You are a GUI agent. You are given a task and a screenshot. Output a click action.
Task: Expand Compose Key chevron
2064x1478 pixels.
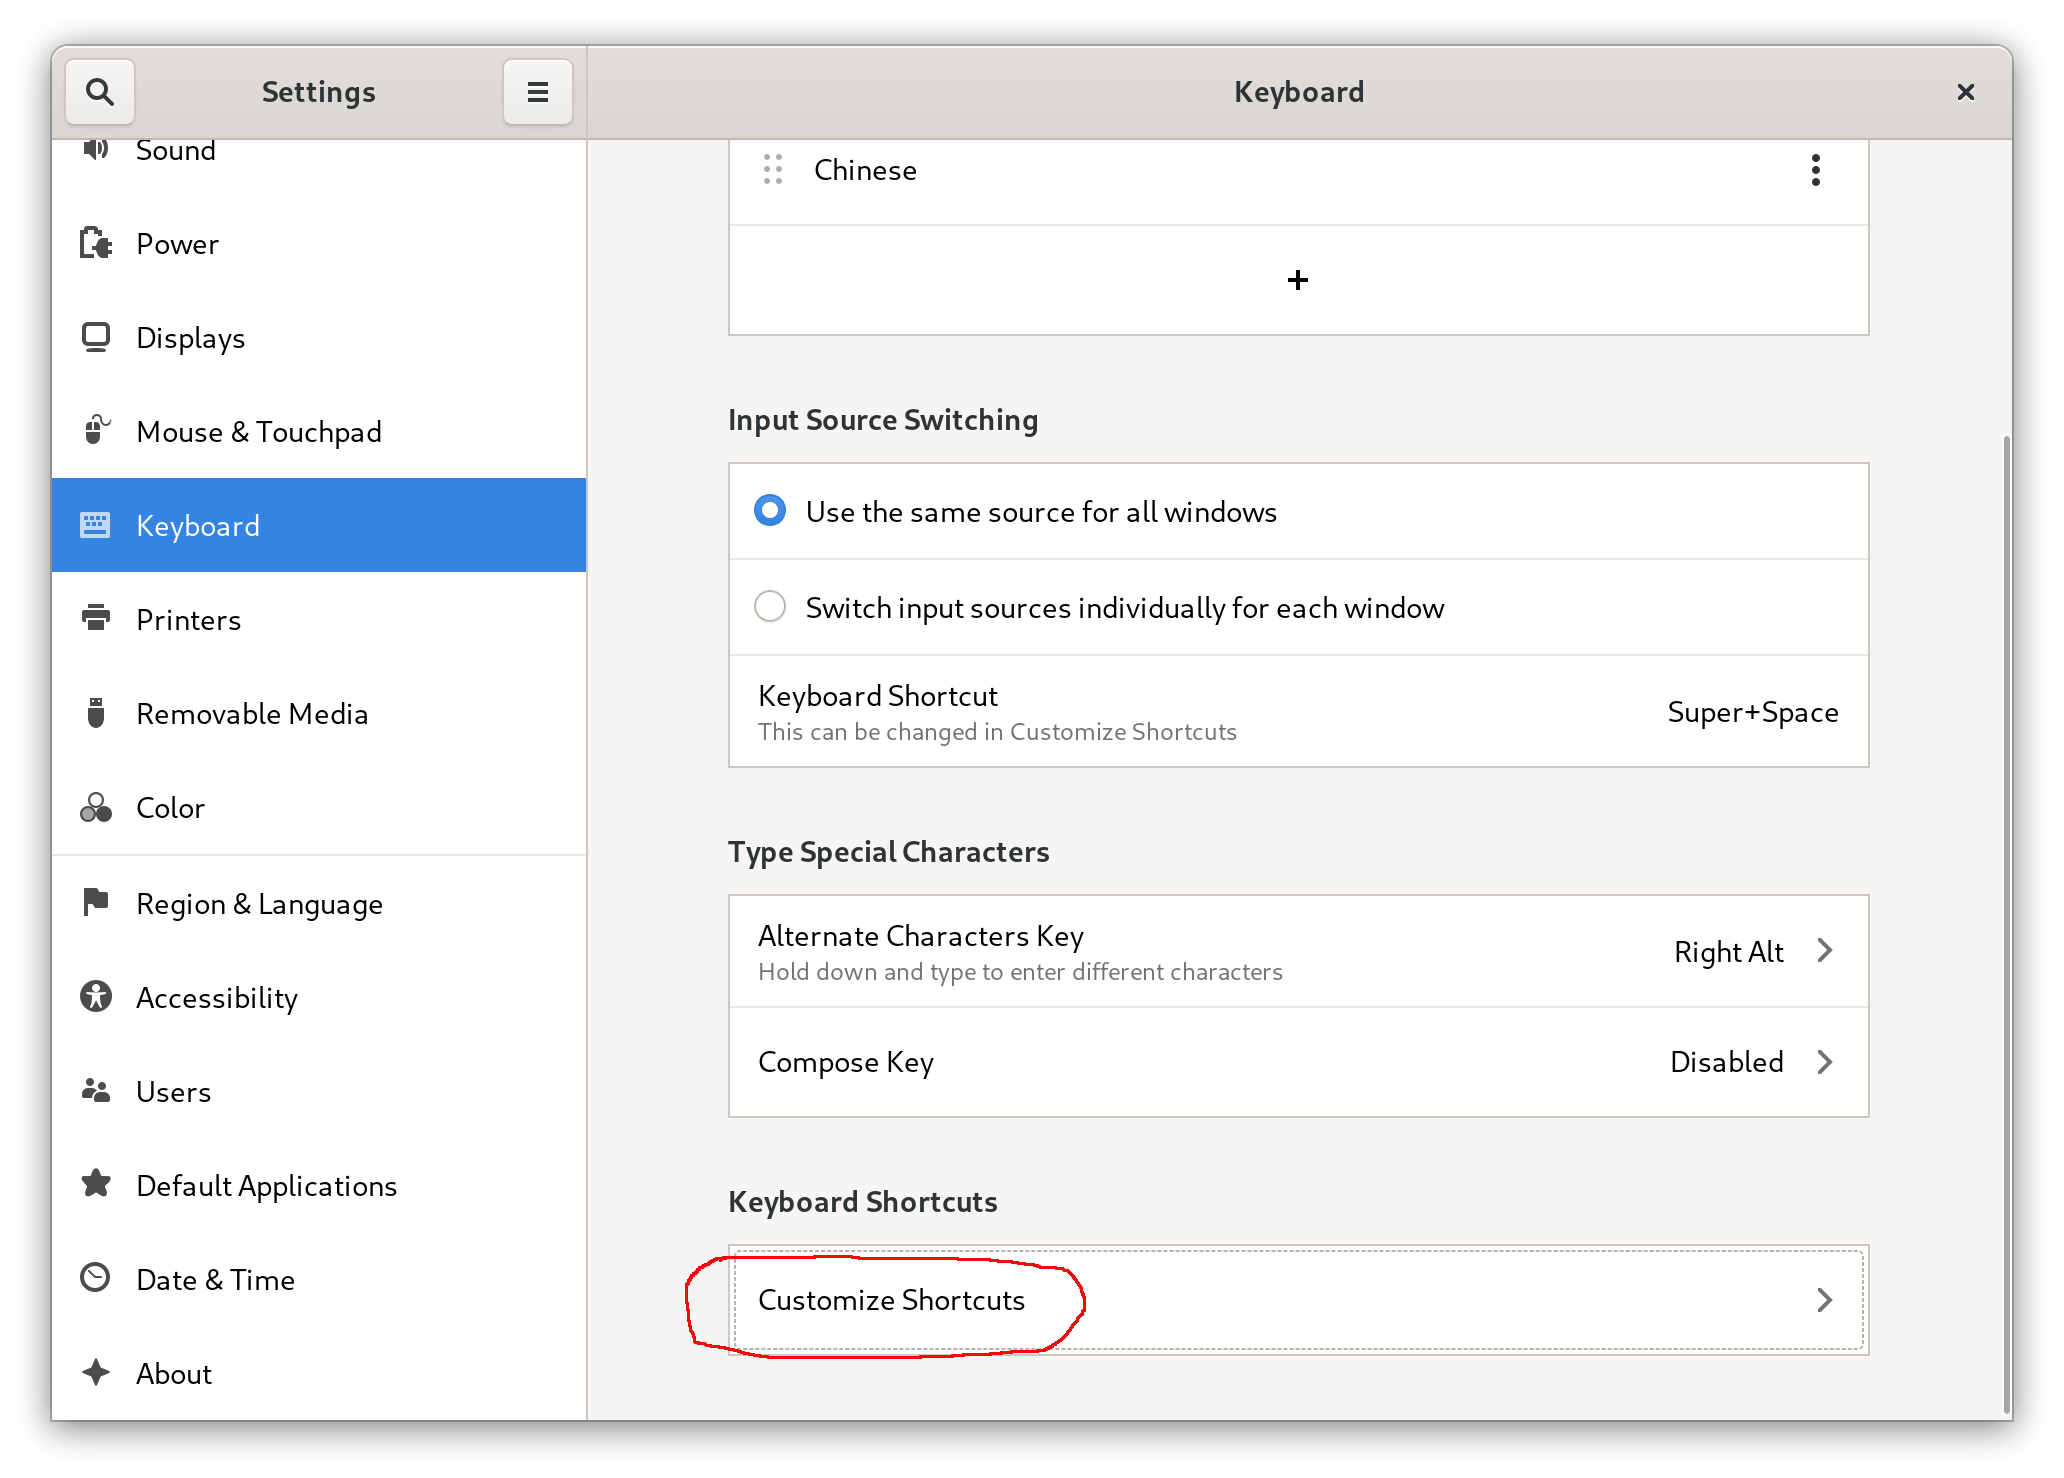(1824, 1062)
